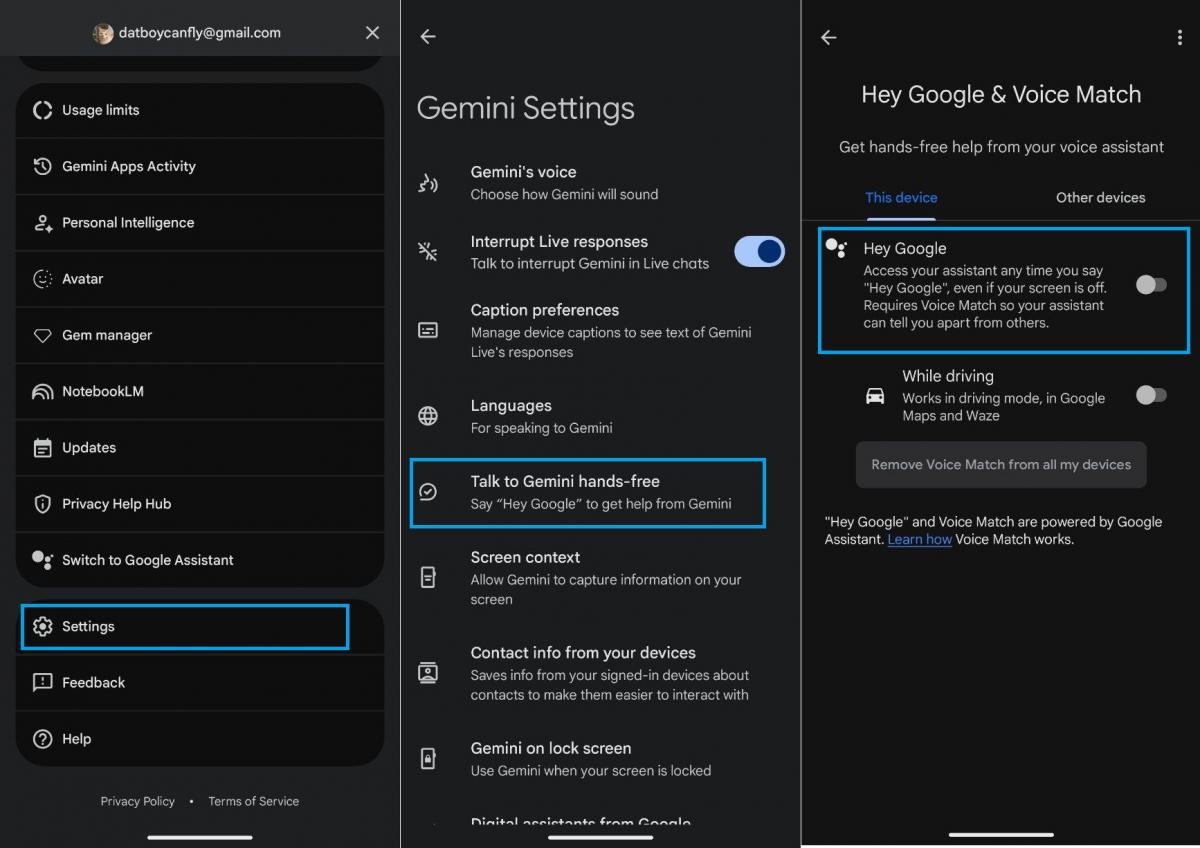Image resolution: width=1200 pixels, height=848 pixels.
Task: Tap the Gemini on lock screen icon
Action: coord(428,759)
